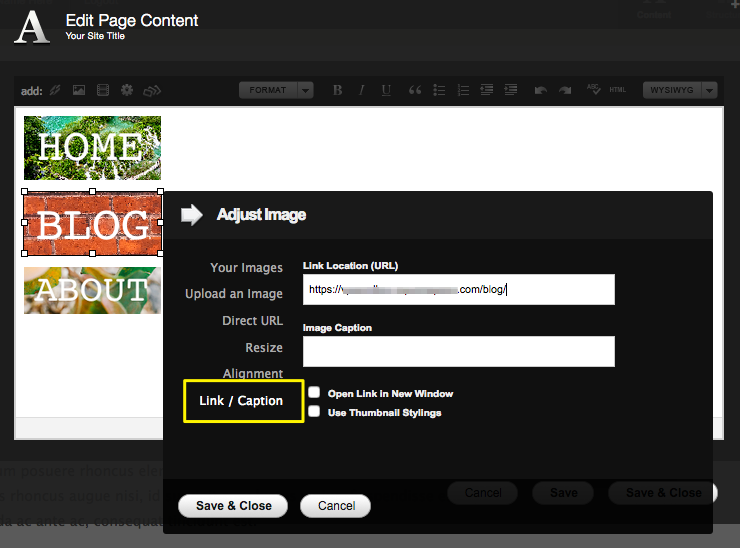The image size is (740, 548).
Task: Click the undo arrow icon
Action: 541,90
